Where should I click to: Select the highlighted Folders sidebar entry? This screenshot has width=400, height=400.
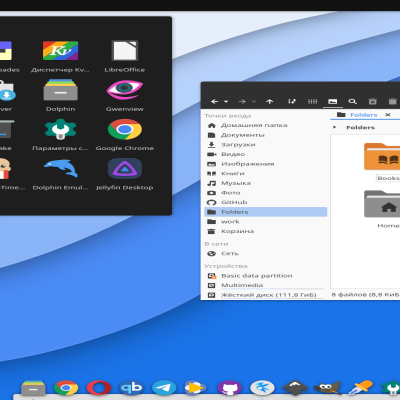tap(265, 212)
